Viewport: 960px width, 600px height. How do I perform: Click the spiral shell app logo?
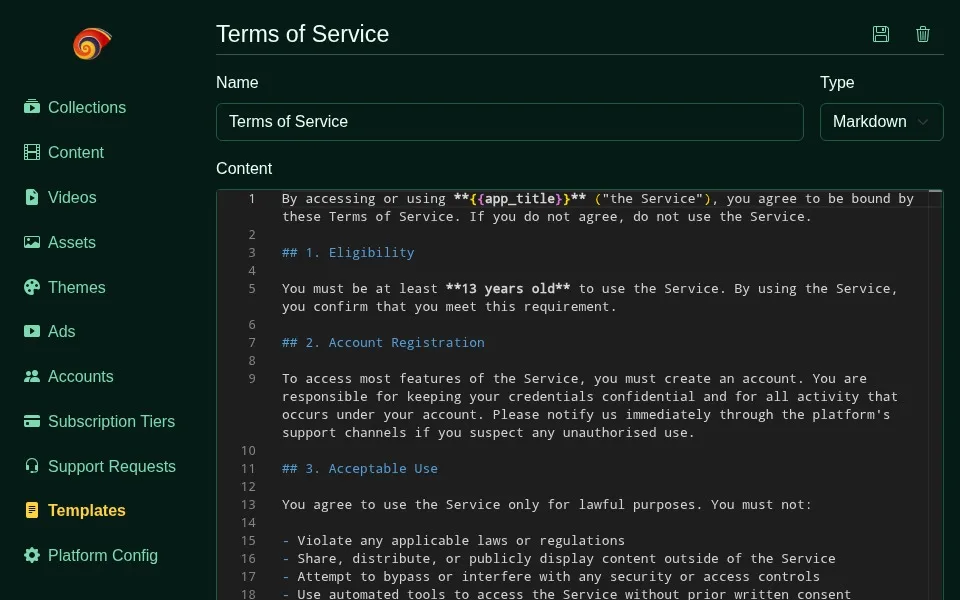click(x=92, y=43)
